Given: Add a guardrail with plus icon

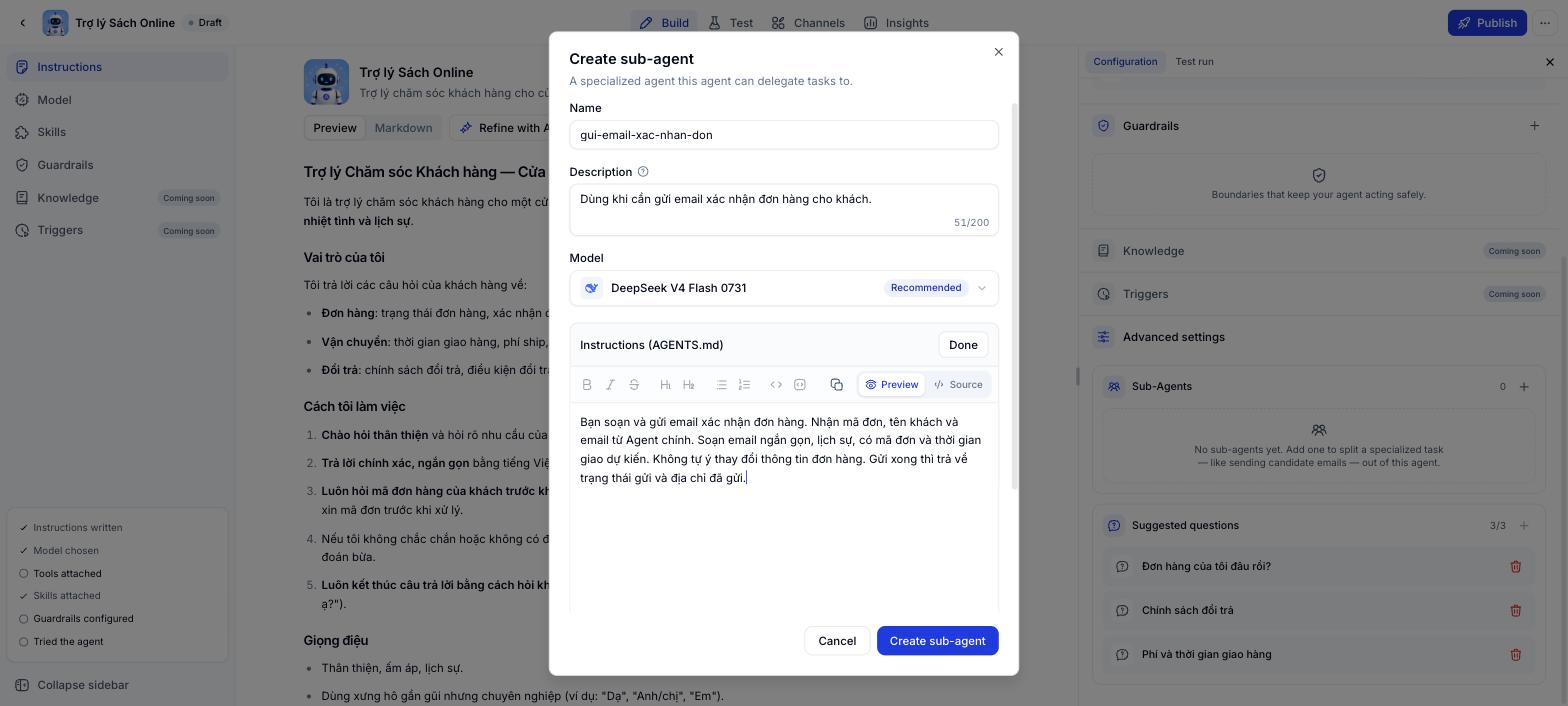Looking at the screenshot, I should point(1534,126).
